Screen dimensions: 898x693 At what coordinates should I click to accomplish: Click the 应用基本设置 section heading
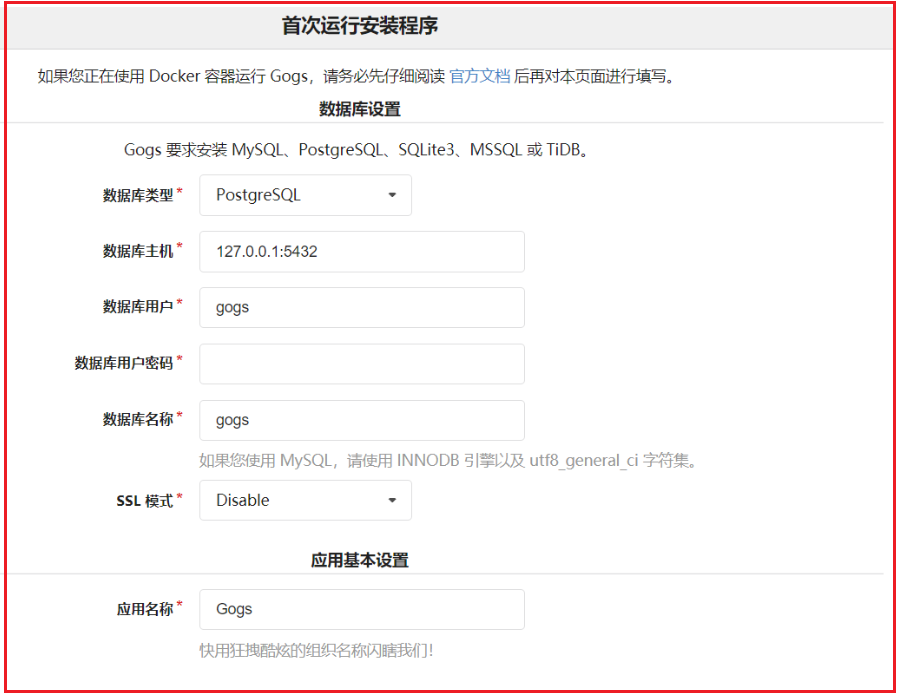(360, 560)
